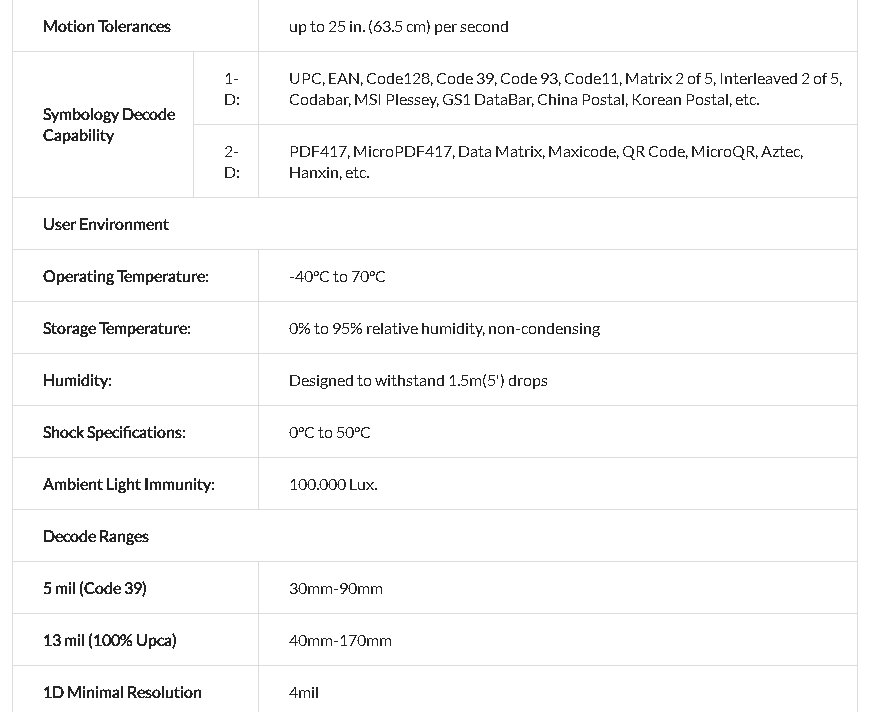Click the '0% to 95% relative humidity' text

(x=444, y=329)
